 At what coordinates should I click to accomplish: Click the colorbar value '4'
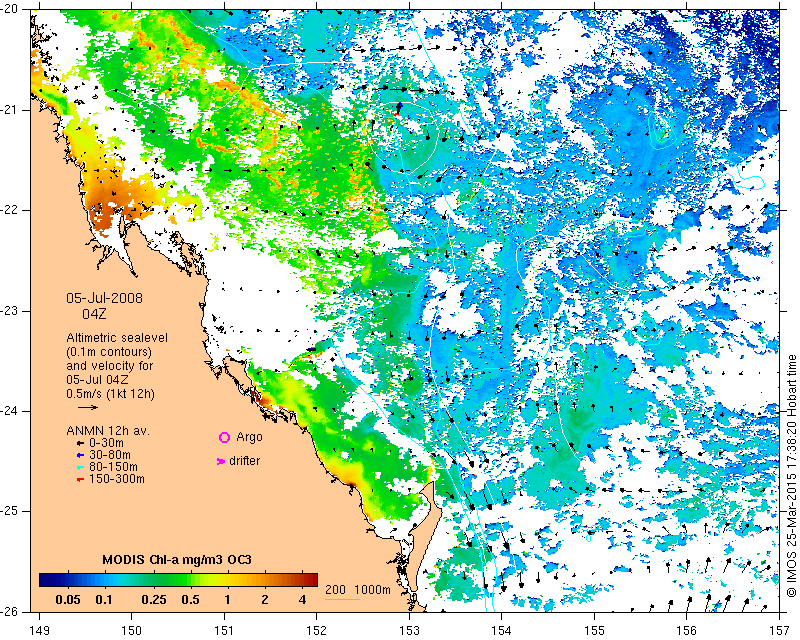302,600
